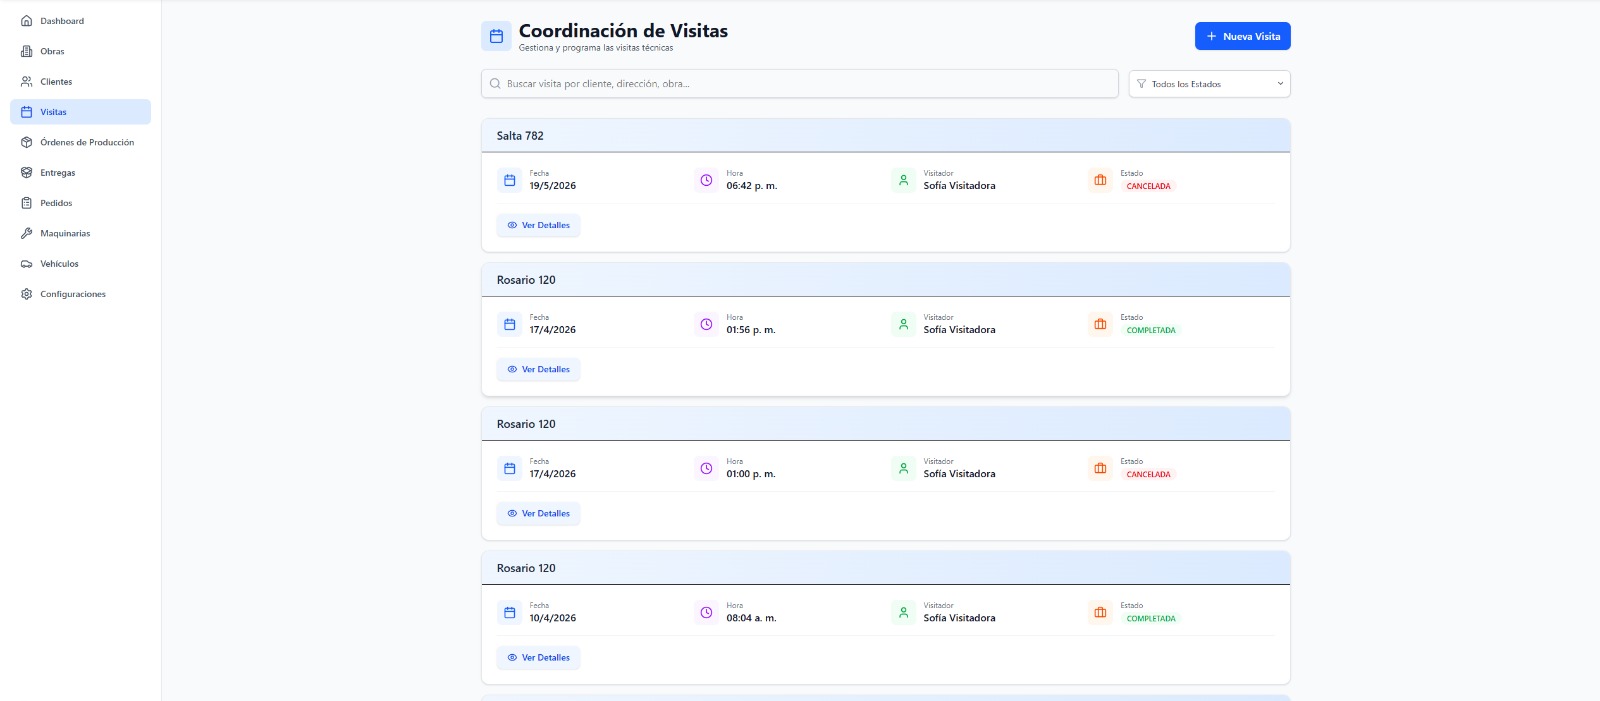Select Órdenes de Producción menu item

coord(80,142)
